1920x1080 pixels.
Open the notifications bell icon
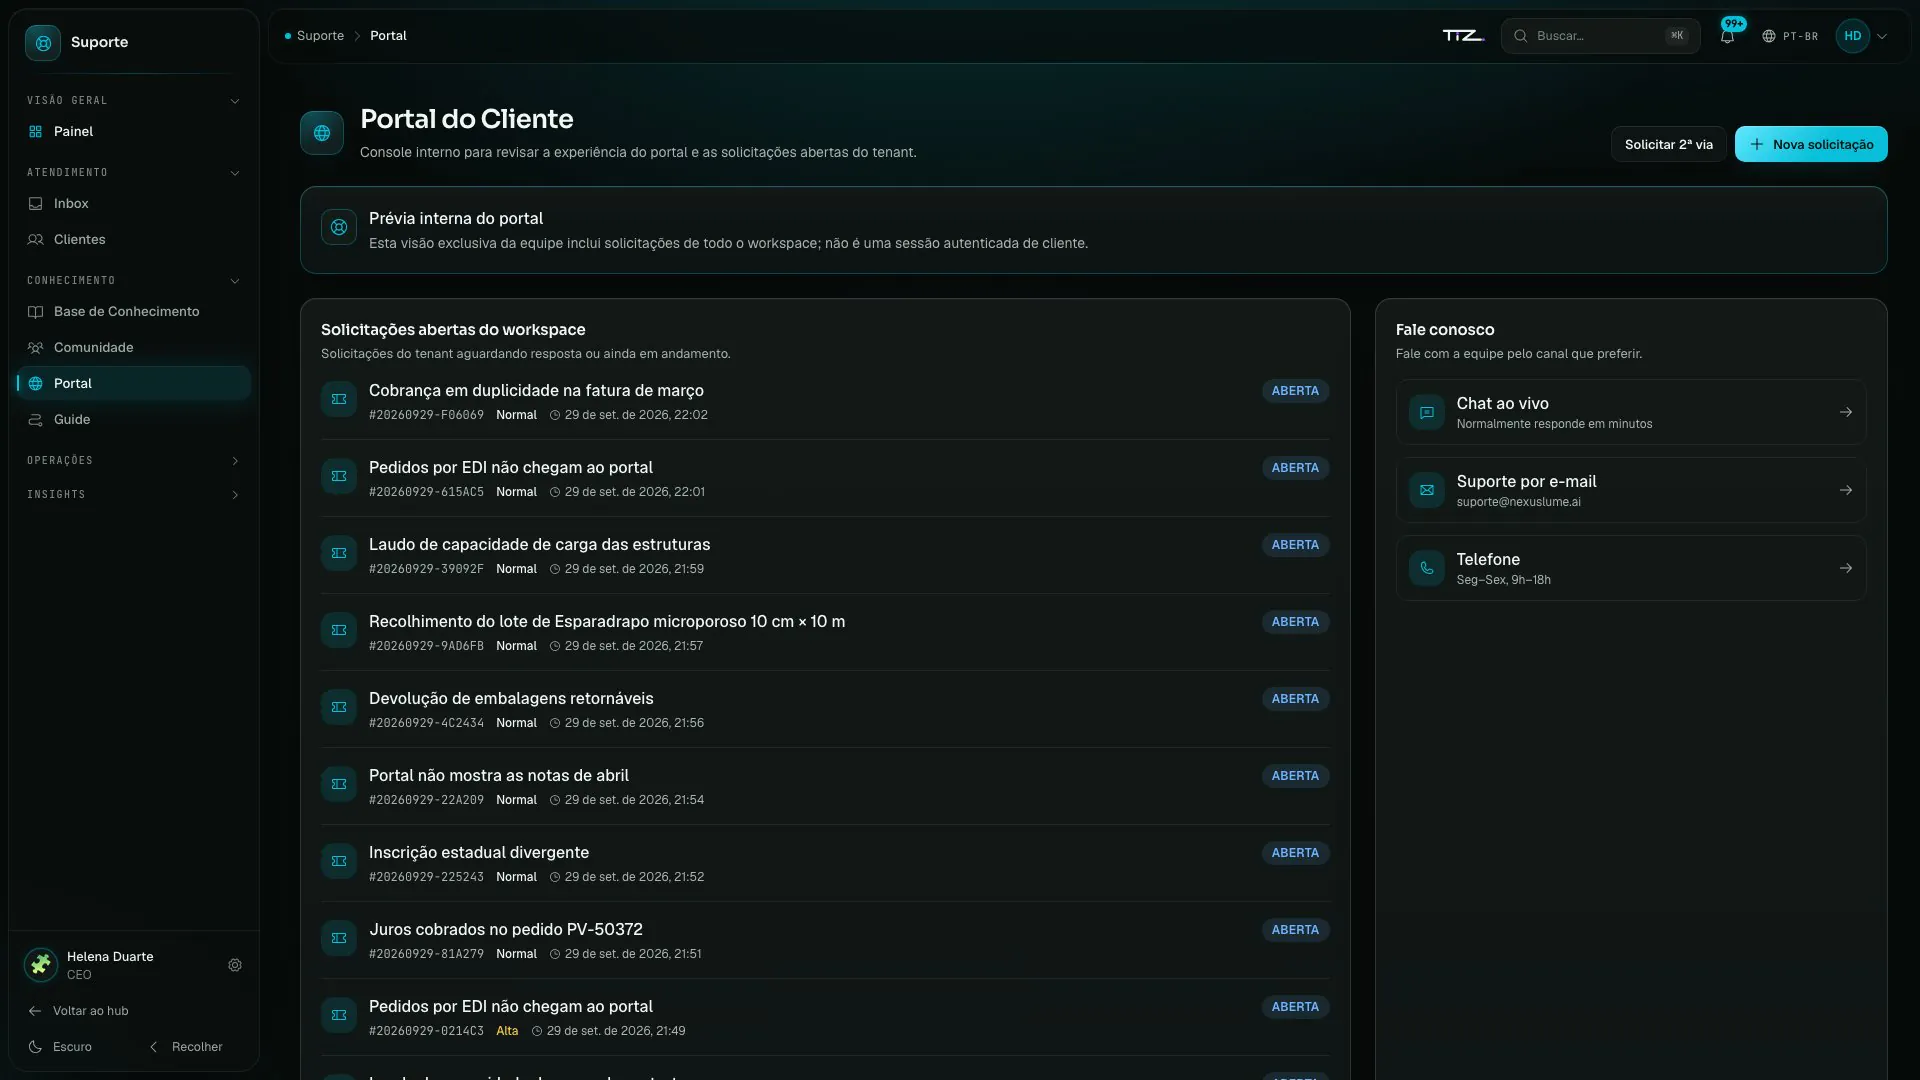[1727, 36]
